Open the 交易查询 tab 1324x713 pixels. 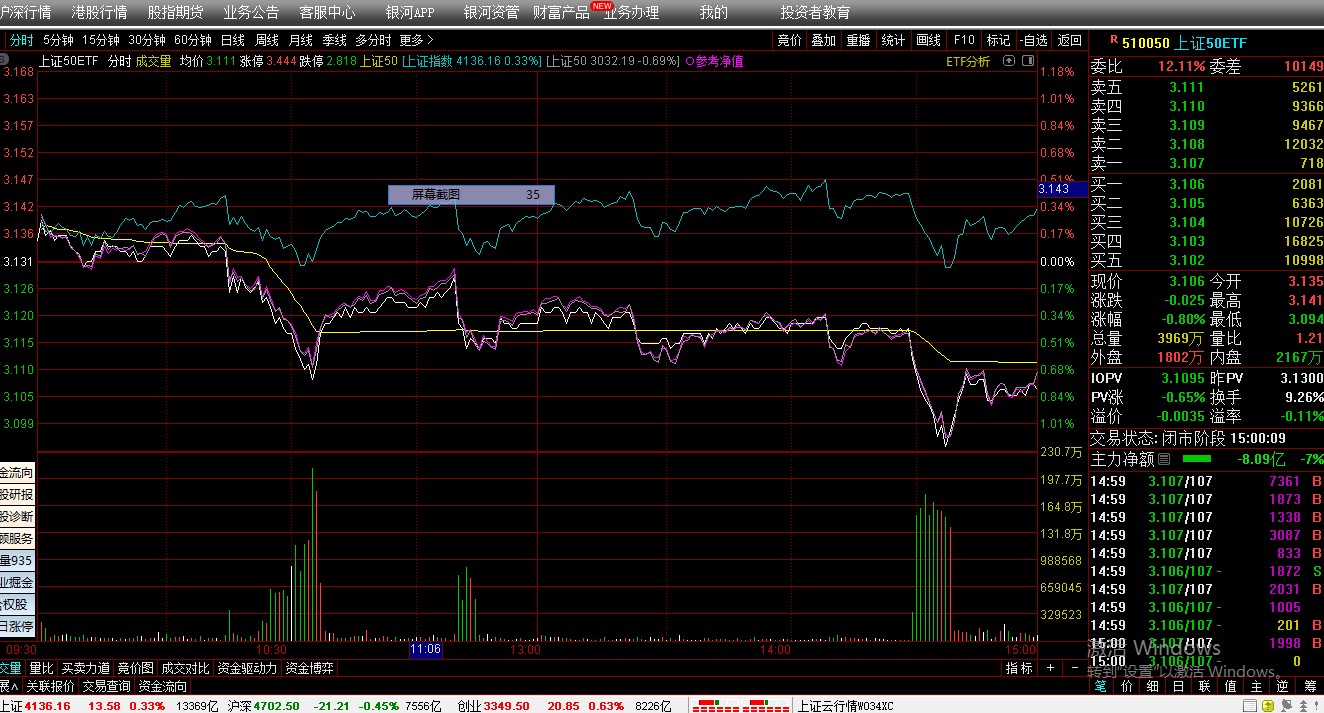click(106, 686)
